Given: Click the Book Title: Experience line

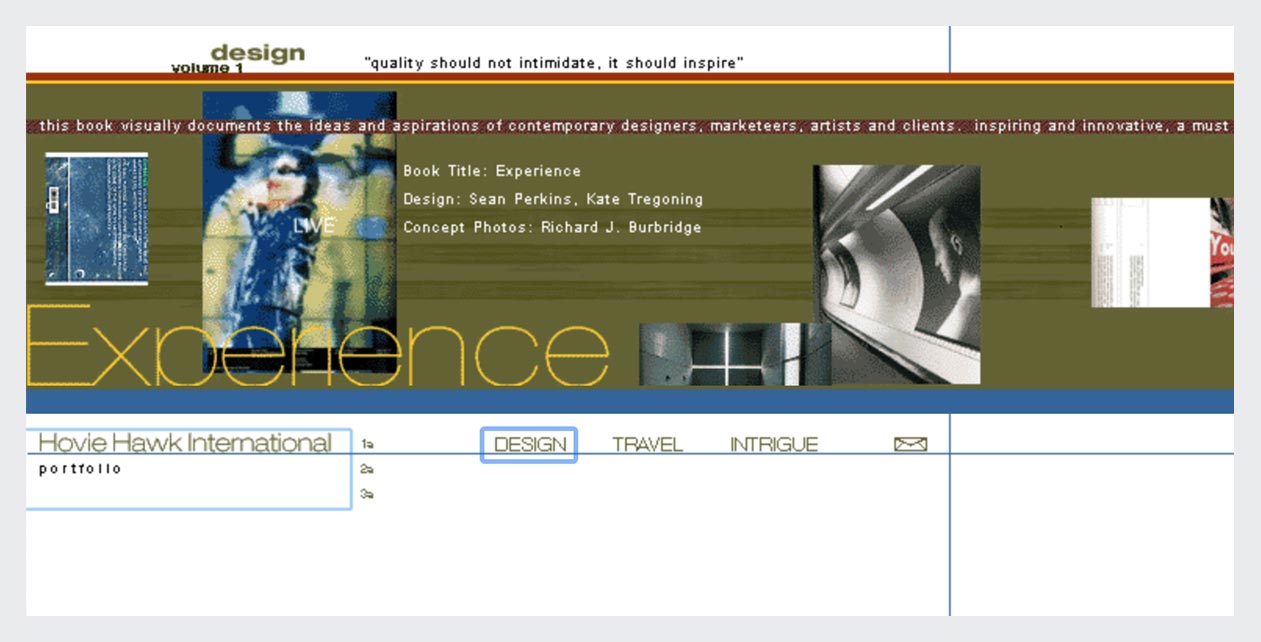Looking at the screenshot, I should (x=492, y=171).
